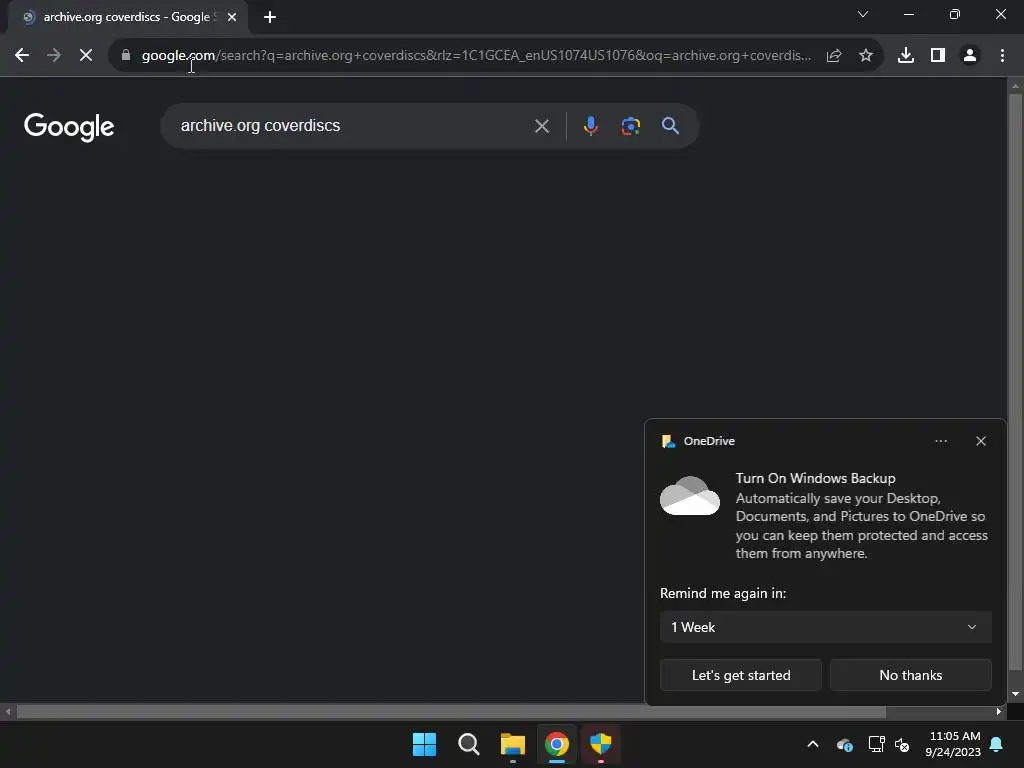The width and height of the screenshot is (1024, 768).
Task: Dismiss the OneDrive notification
Action: [981, 441]
